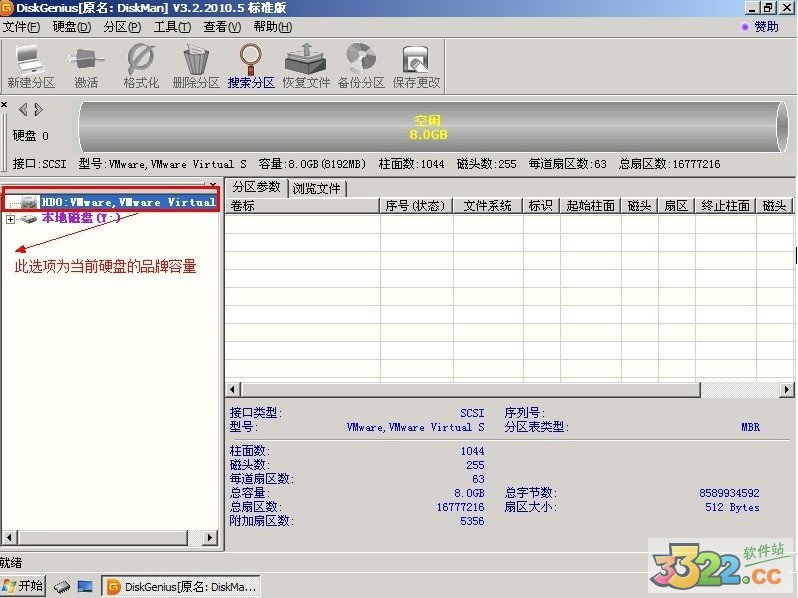Screen dimensions: 798x598
Task: Go to next disk with right arrow
Action: 39,109
